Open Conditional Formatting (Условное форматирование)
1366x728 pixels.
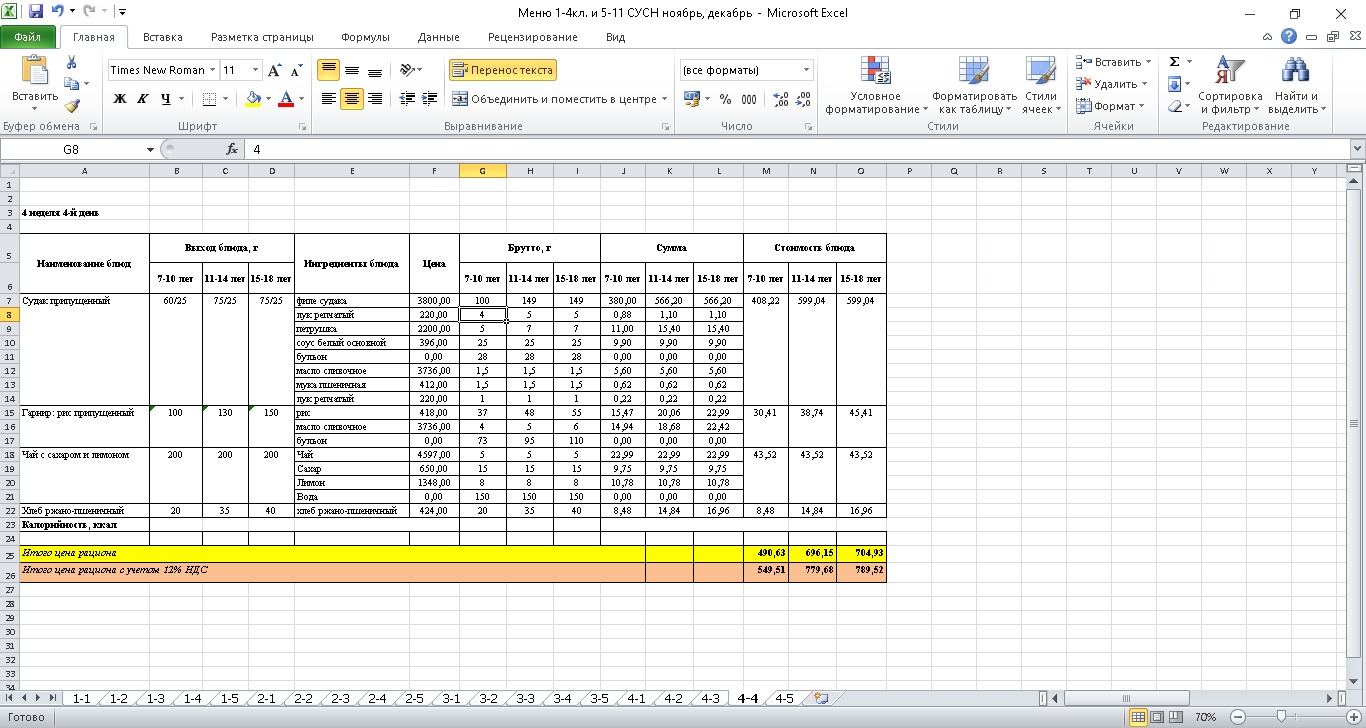tap(875, 85)
